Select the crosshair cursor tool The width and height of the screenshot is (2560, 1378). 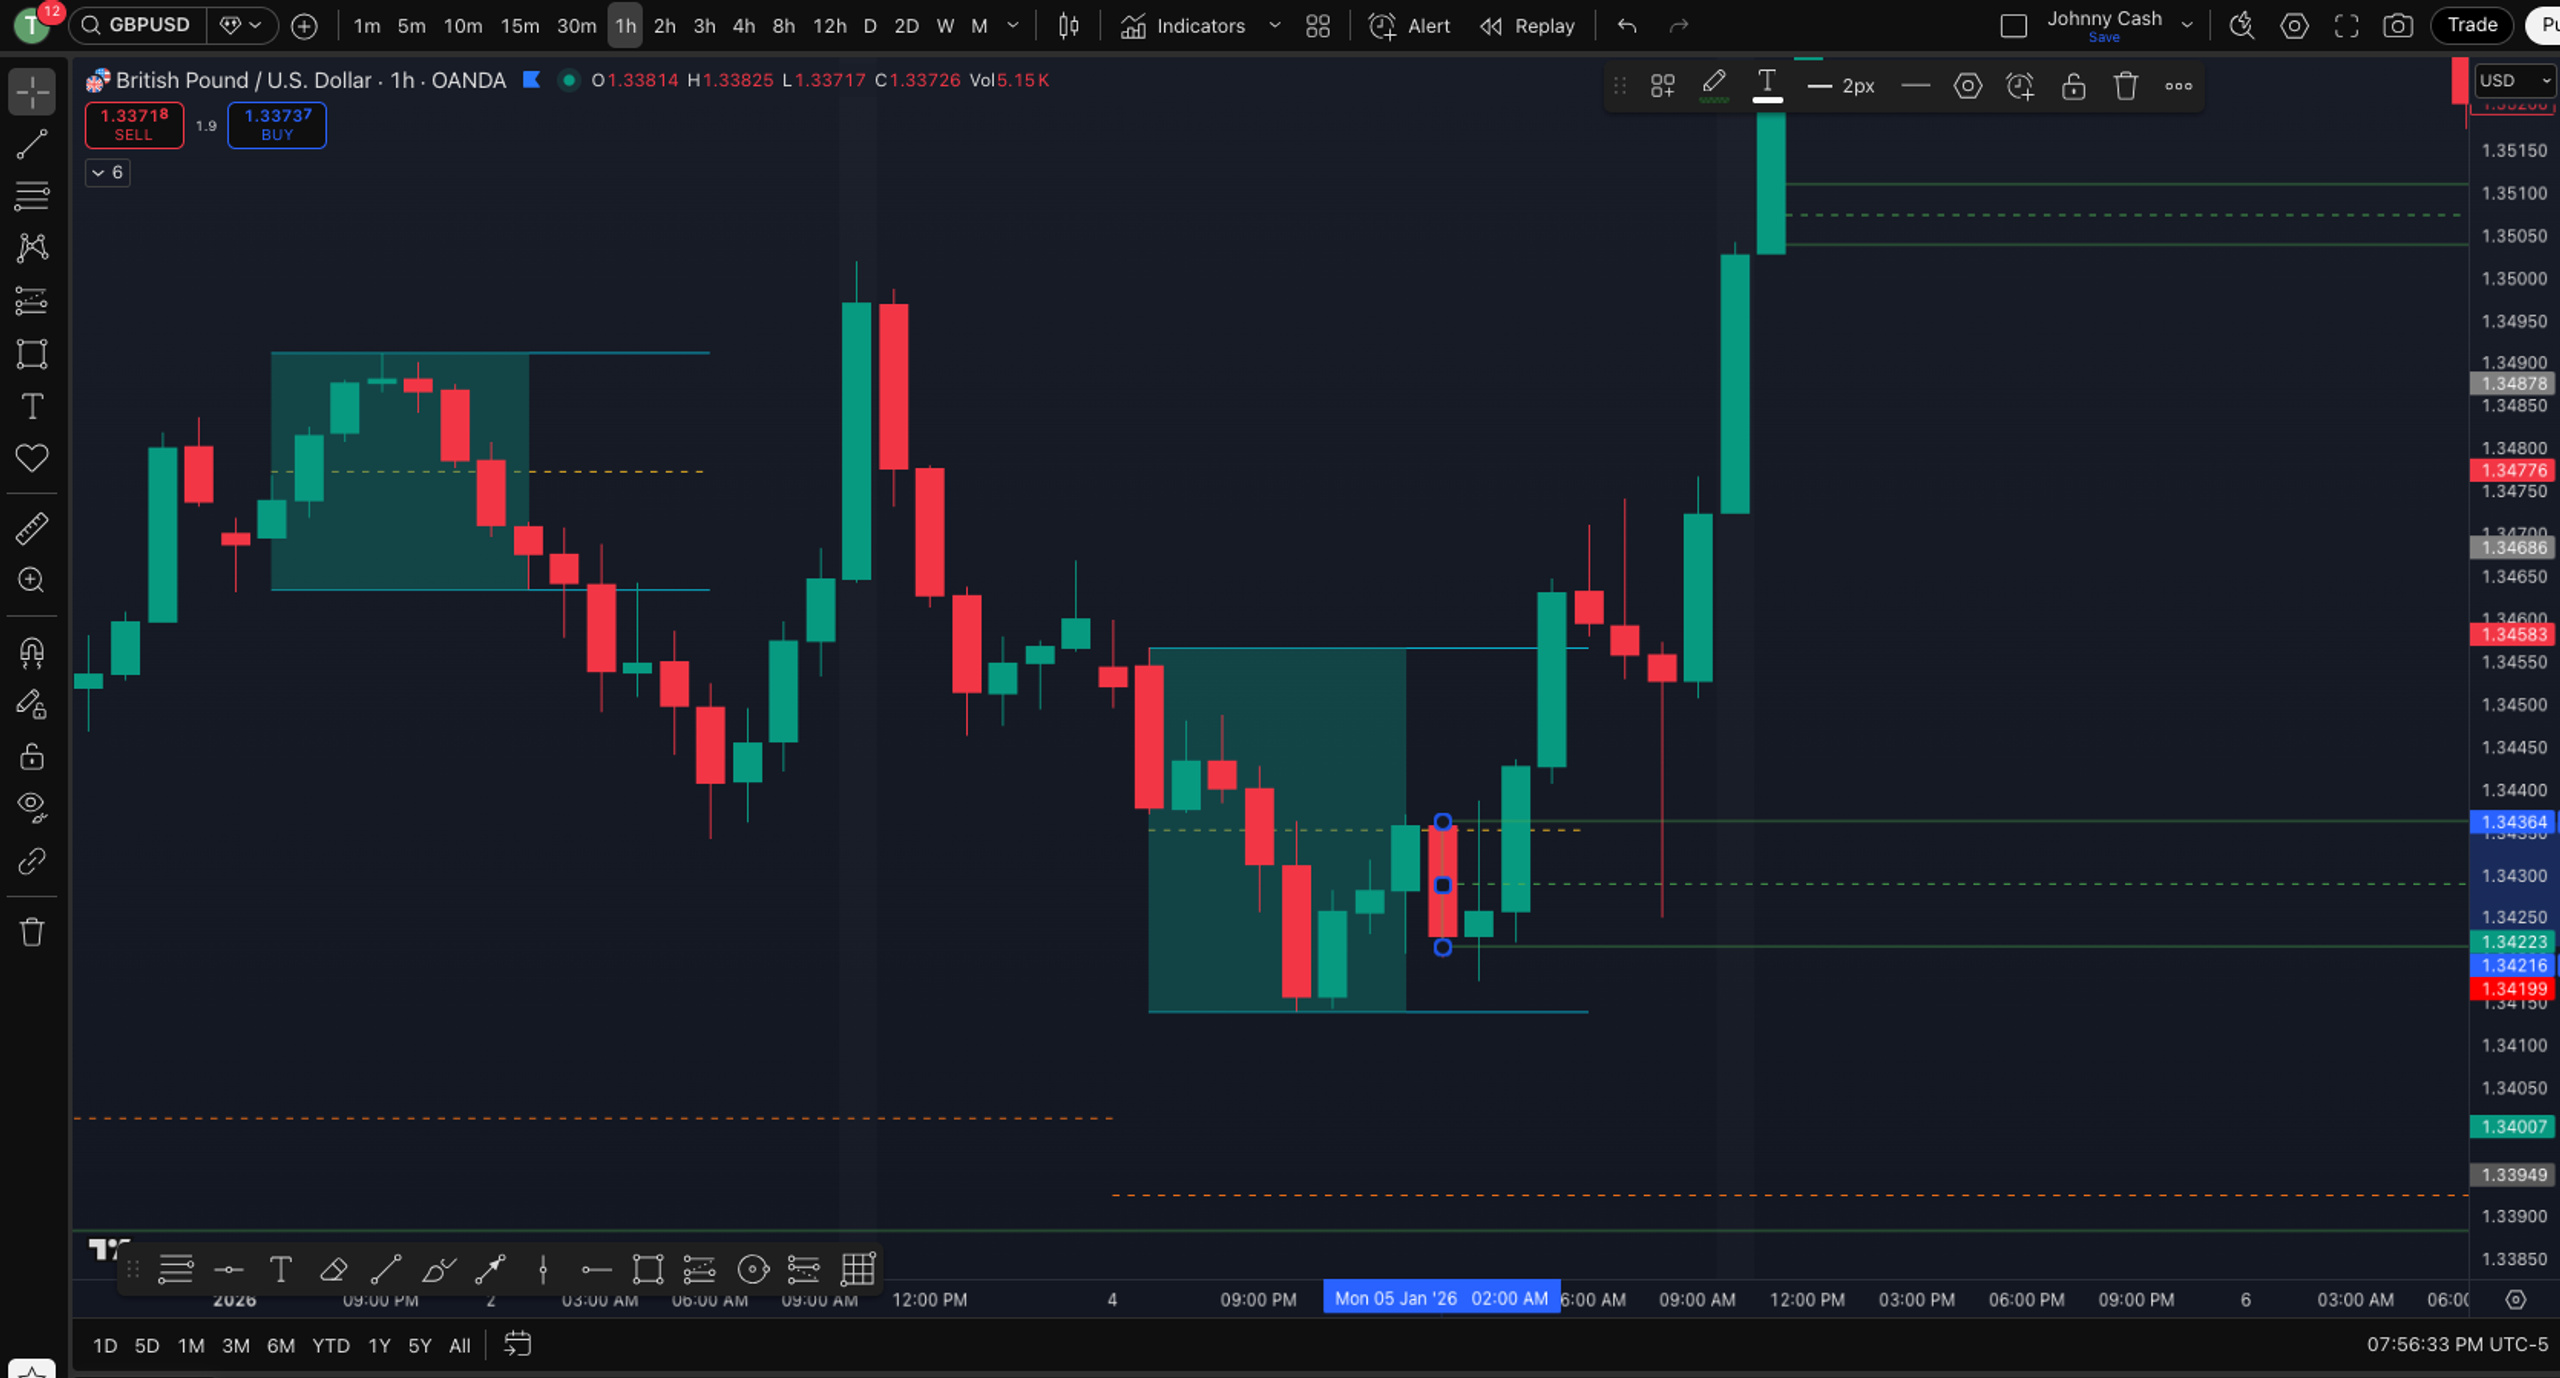(32, 92)
